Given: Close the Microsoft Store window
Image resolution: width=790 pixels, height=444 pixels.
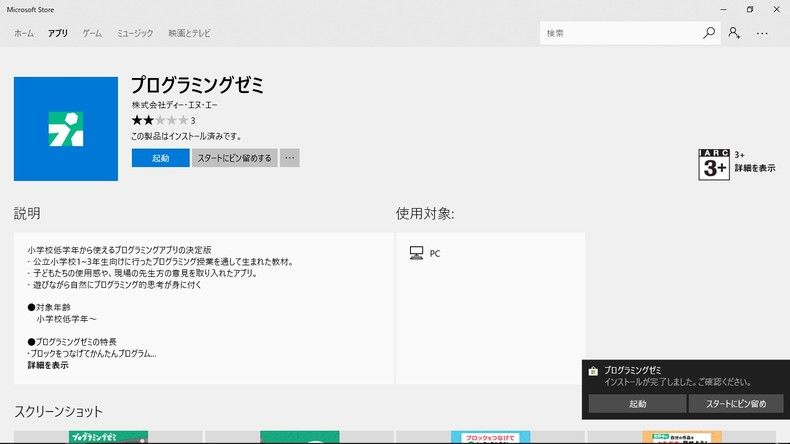Looking at the screenshot, I should coord(776,9).
